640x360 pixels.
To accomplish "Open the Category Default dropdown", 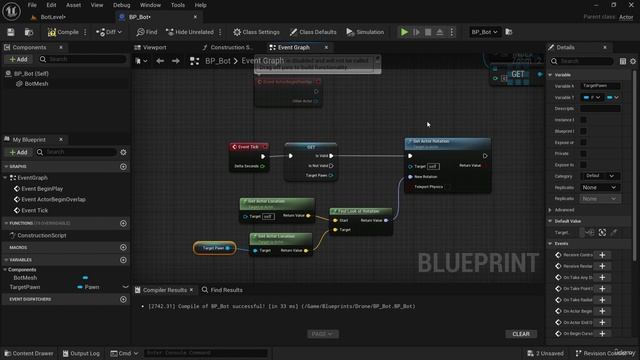I will click(x=600, y=176).
